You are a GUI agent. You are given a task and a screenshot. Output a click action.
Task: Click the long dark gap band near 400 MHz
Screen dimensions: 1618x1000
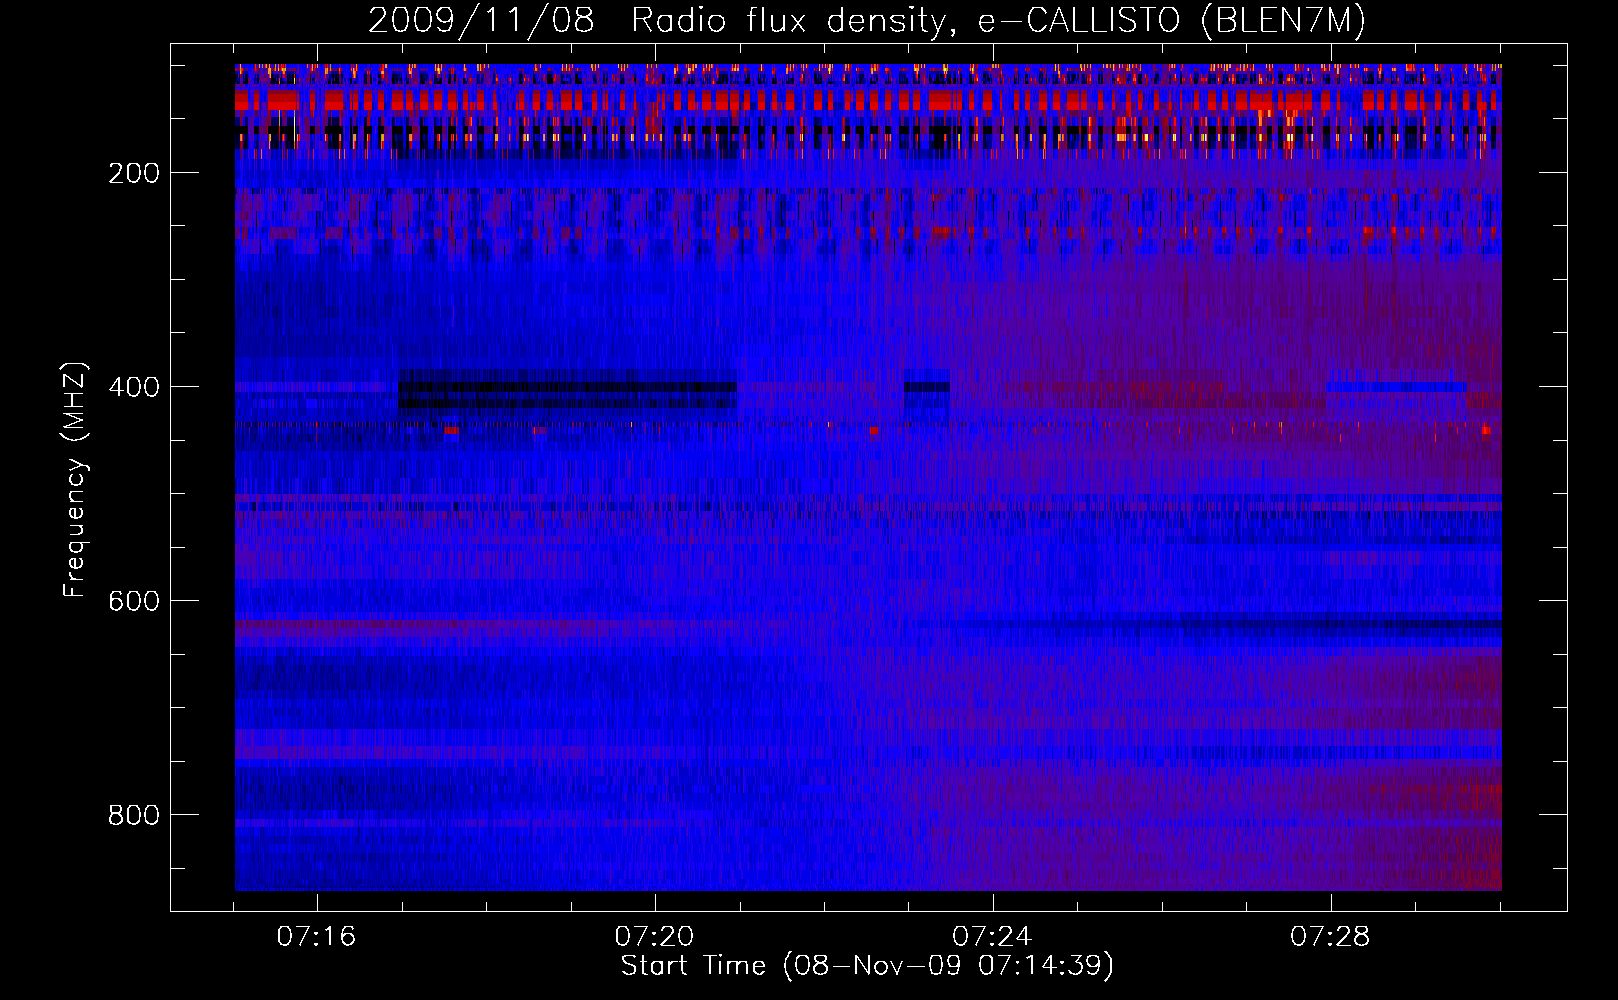(568, 392)
